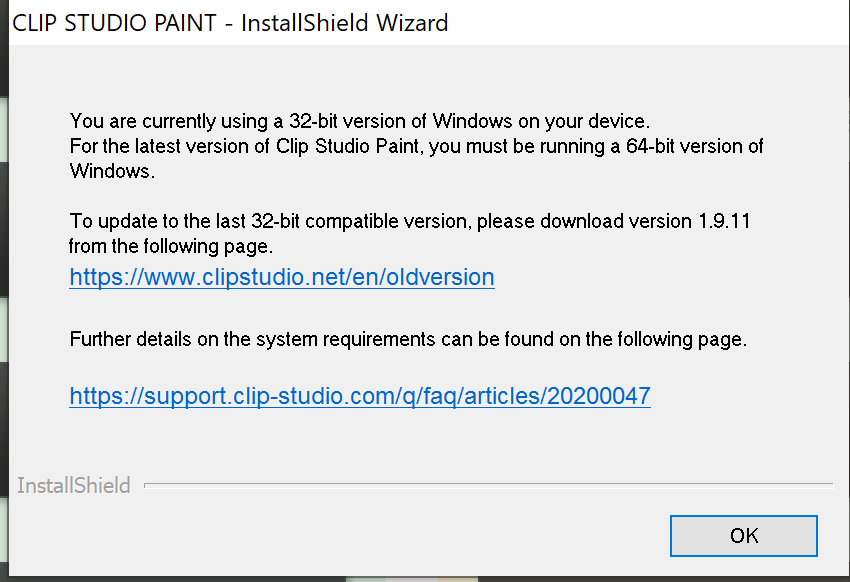Click the "Further details on the system" sentence
The height and width of the screenshot is (582, 850).
[407, 339]
